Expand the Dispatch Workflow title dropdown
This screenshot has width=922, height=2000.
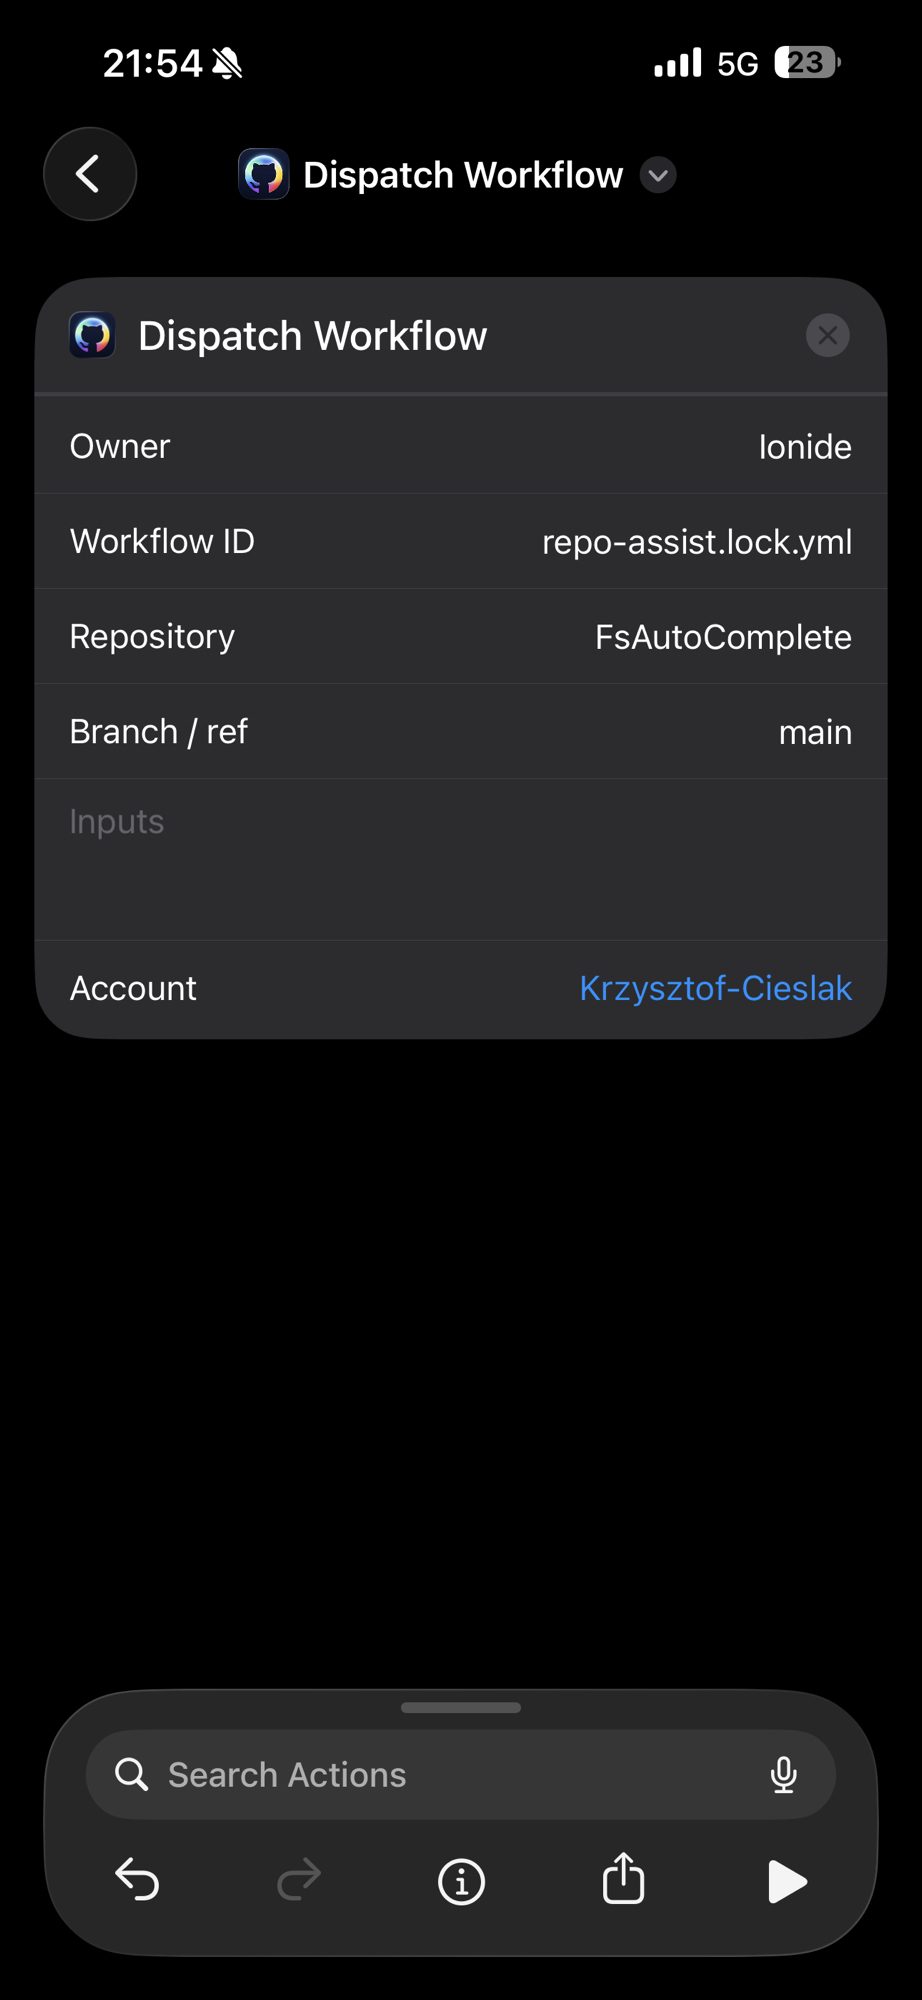(658, 175)
